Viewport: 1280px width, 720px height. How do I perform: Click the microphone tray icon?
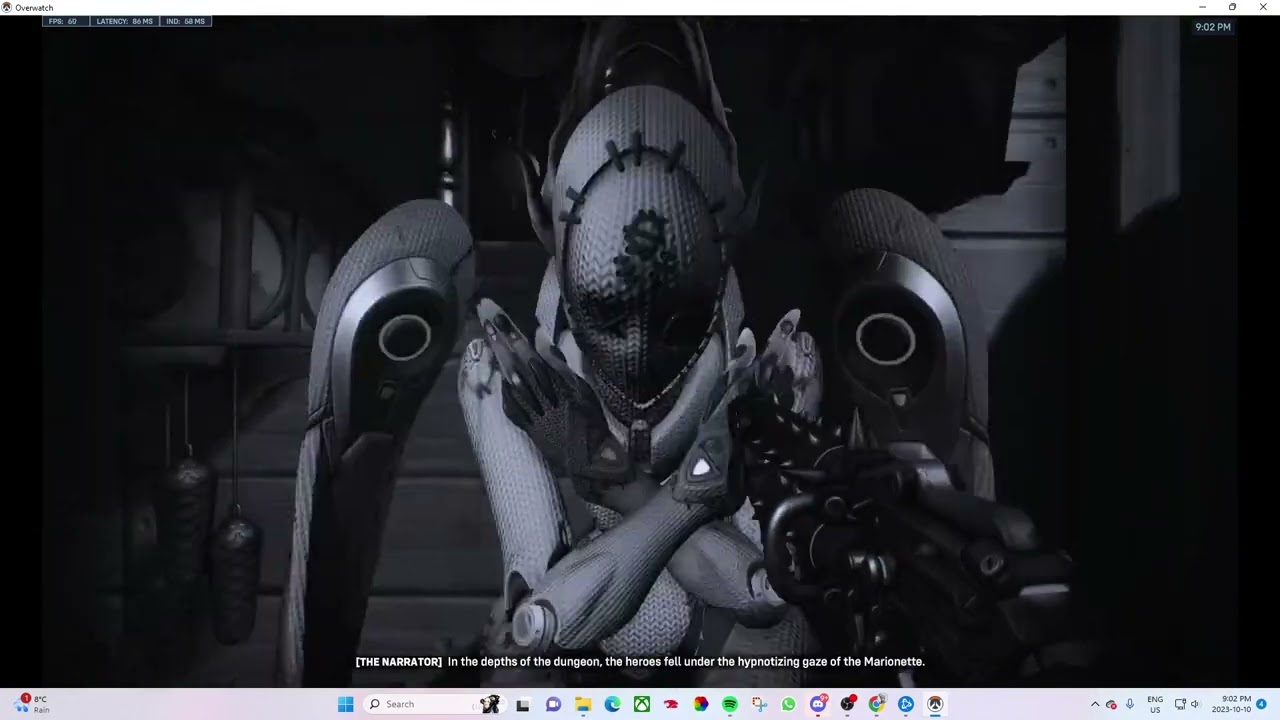[1130, 704]
